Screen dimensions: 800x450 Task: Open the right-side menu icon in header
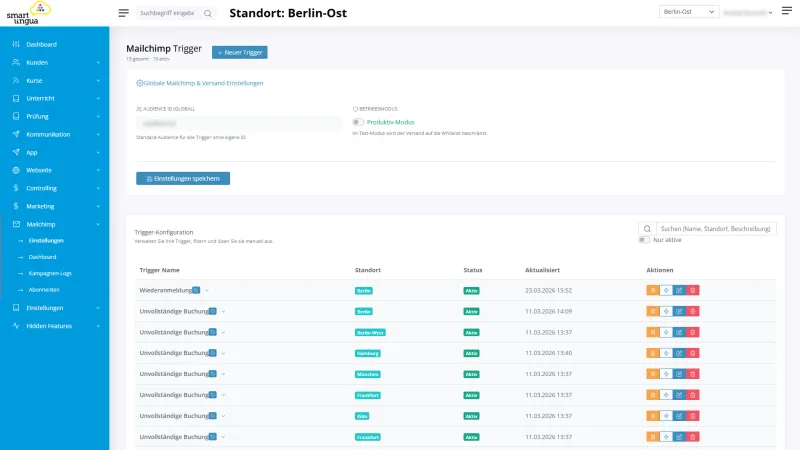pyautogui.click(x=787, y=11)
